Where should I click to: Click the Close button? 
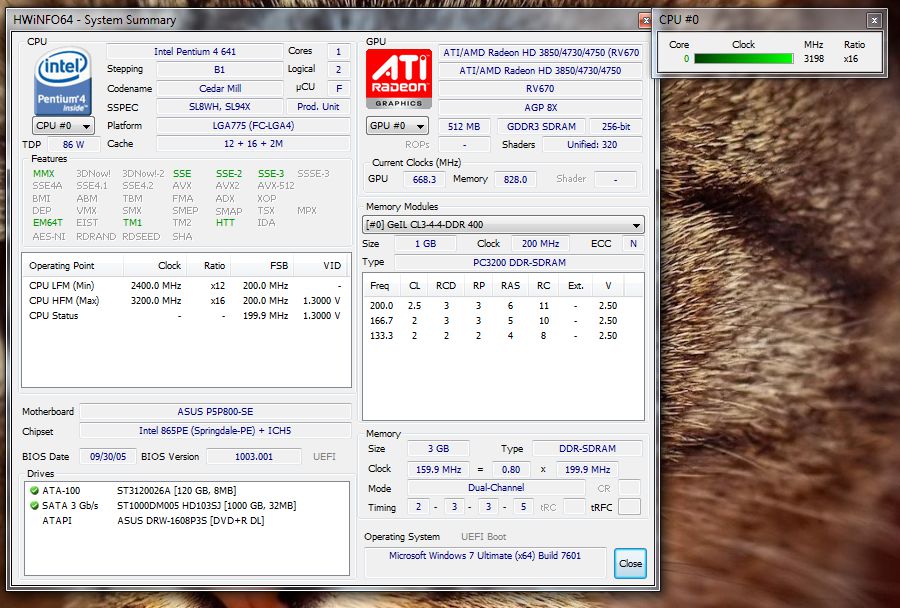point(630,563)
